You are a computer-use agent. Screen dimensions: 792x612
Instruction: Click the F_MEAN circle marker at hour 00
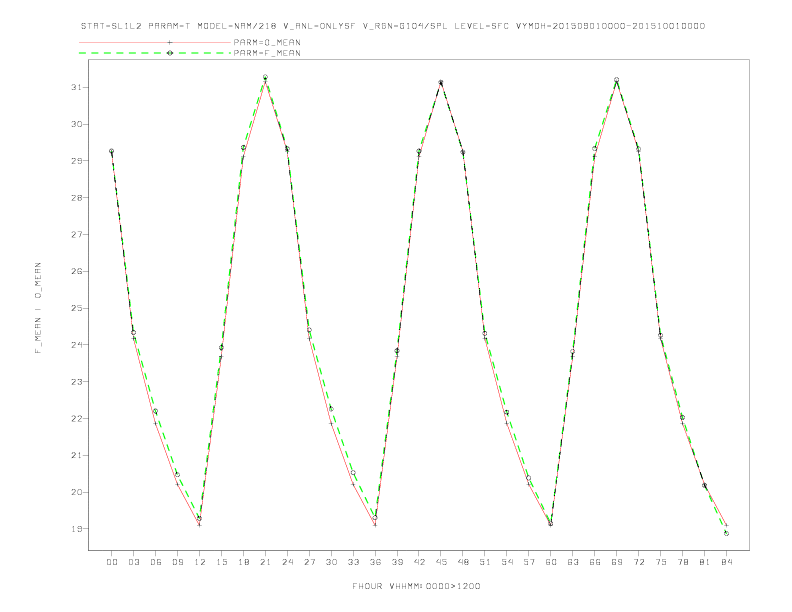pyautogui.click(x=112, y=151)
